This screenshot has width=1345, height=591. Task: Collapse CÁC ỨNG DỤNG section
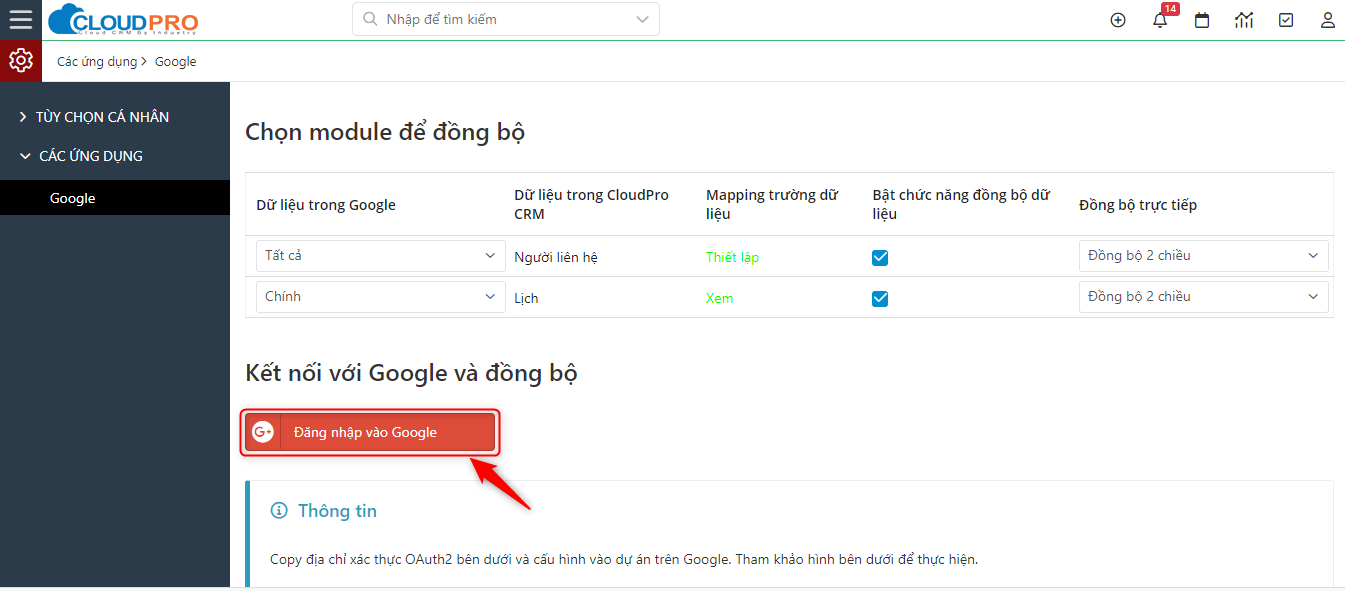pos(82,156)
